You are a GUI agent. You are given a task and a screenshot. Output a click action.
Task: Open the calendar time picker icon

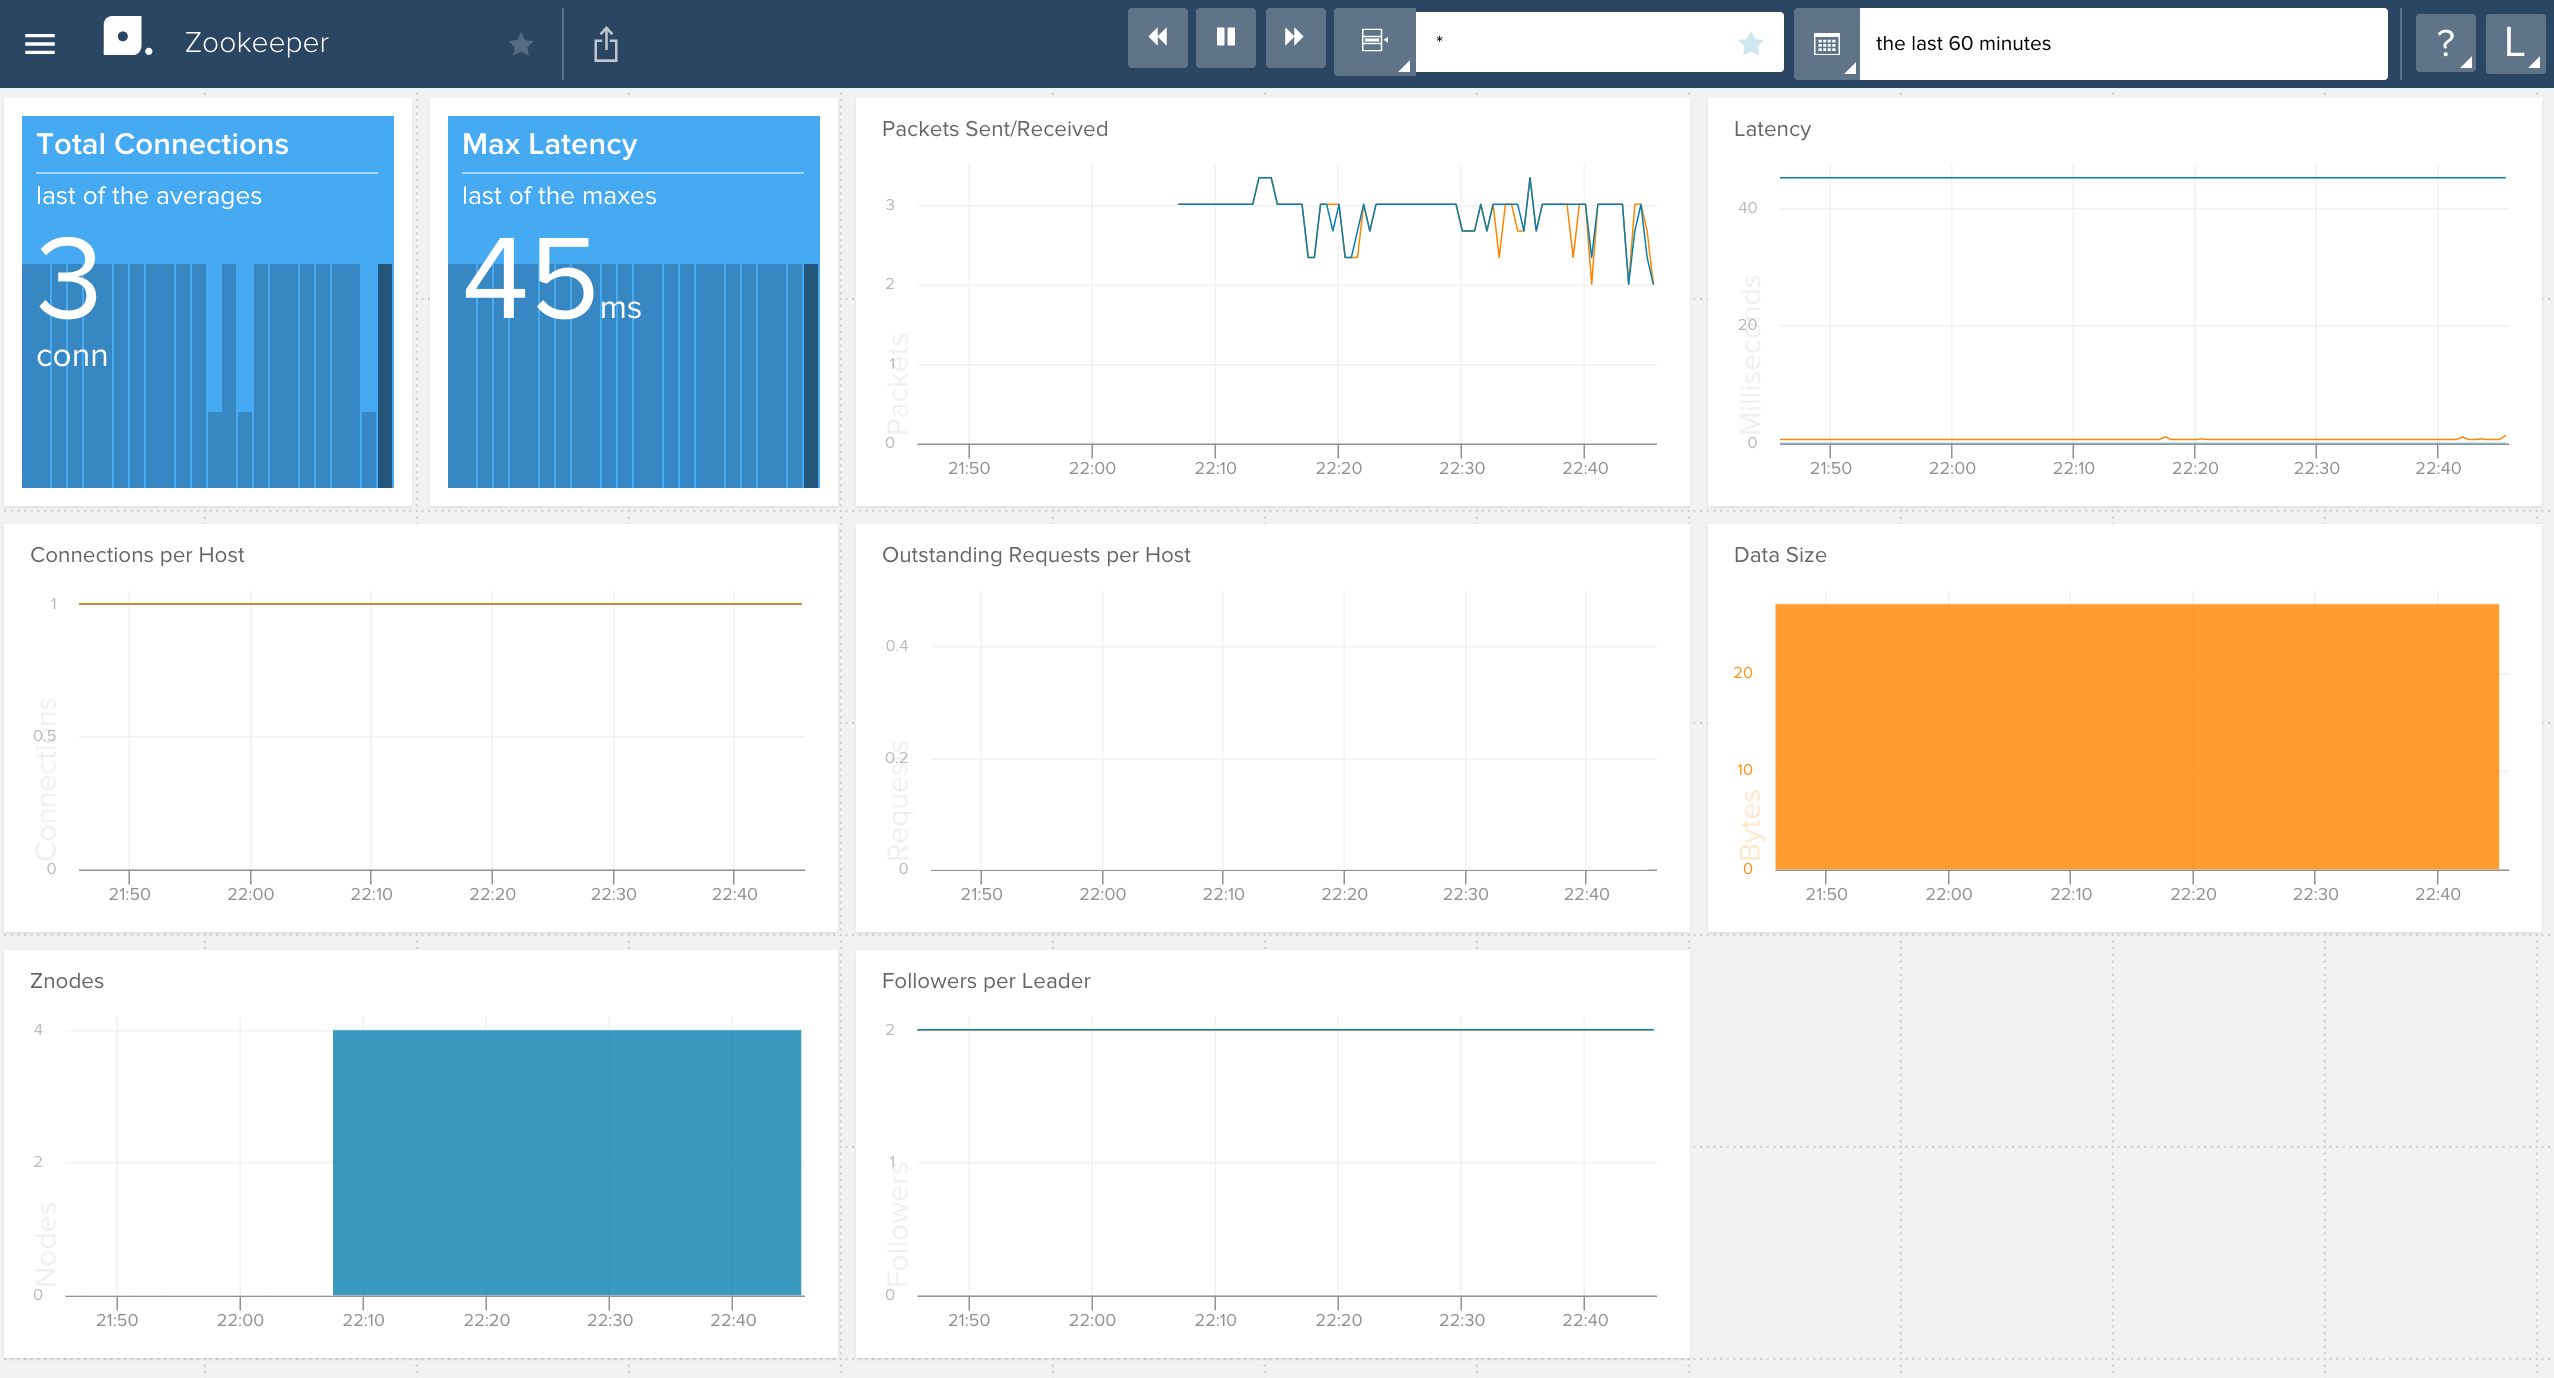click(x=1826, y=44)
